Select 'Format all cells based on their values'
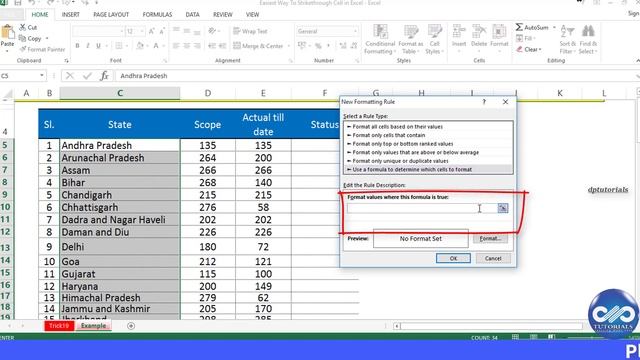Viewport: 640px width, 360px height. 428,127
